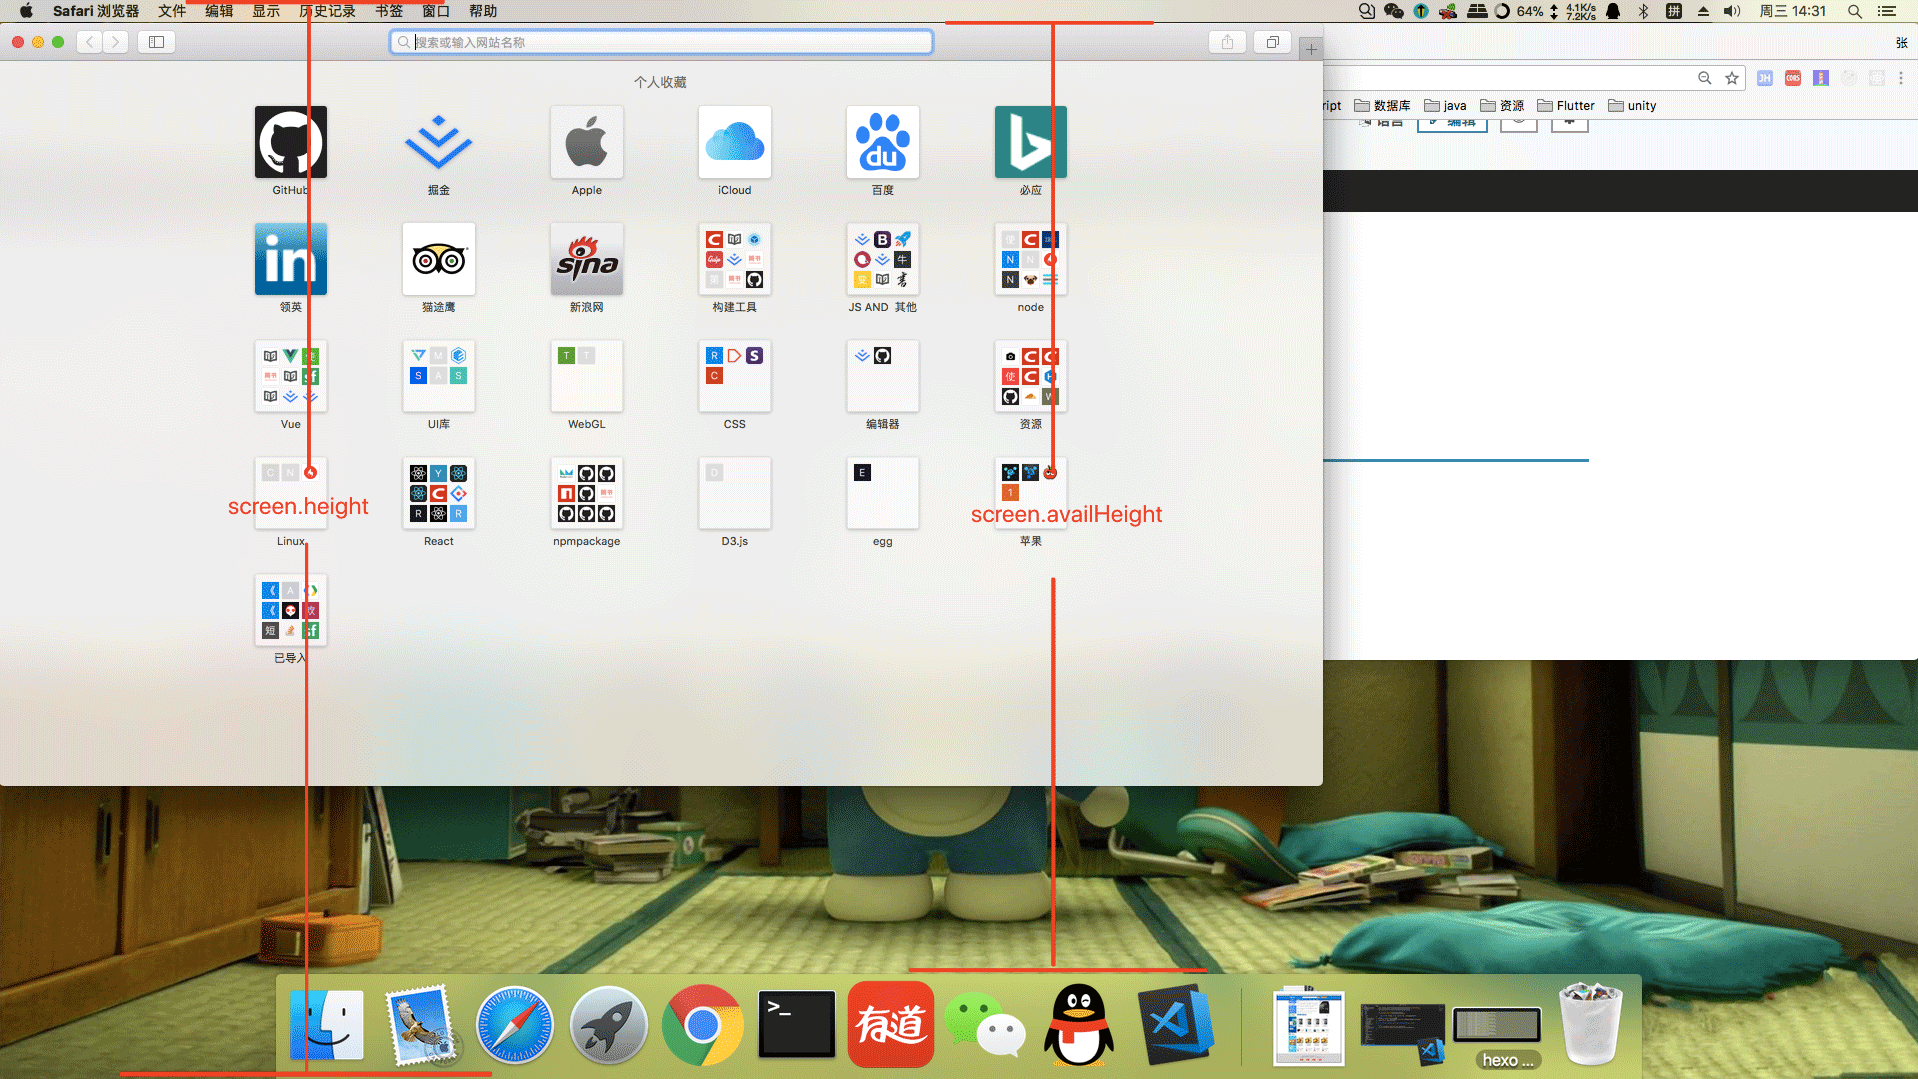Click the new tab plus button
Viewport: 1918px width, 1079px height.
(x=1311, y=46)
